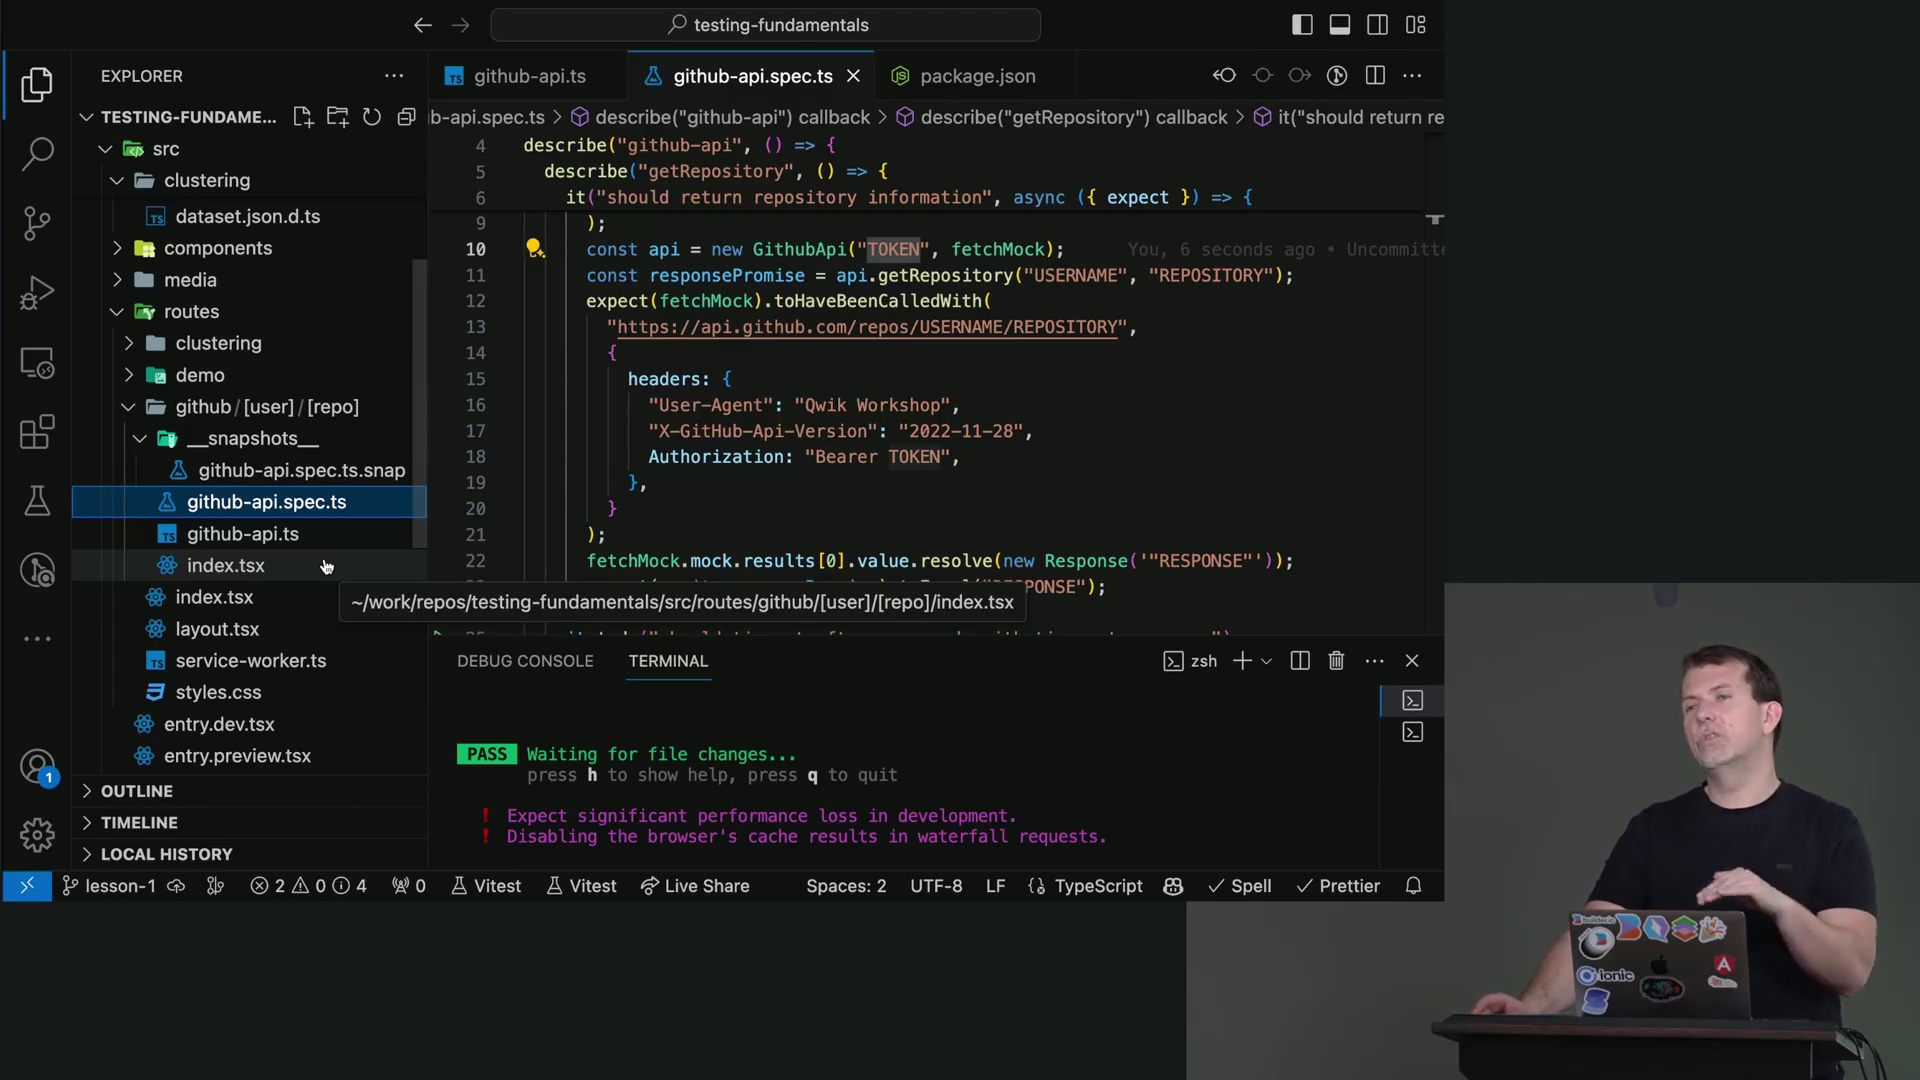Click the lightbulb code action on line 10
Screen dimensions: 1920x1080
[x=535, y=248]
